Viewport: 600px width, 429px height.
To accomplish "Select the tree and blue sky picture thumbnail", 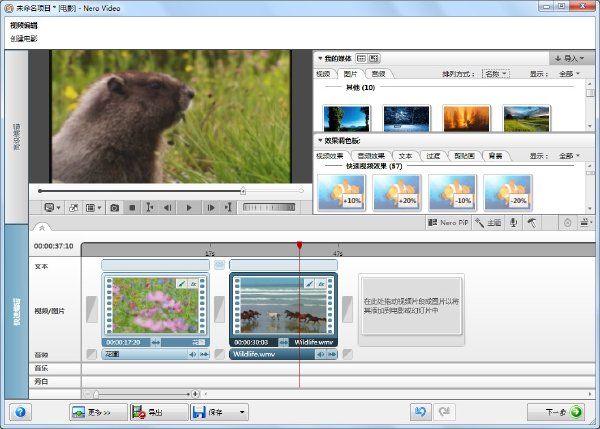I will tap(347, 119).
